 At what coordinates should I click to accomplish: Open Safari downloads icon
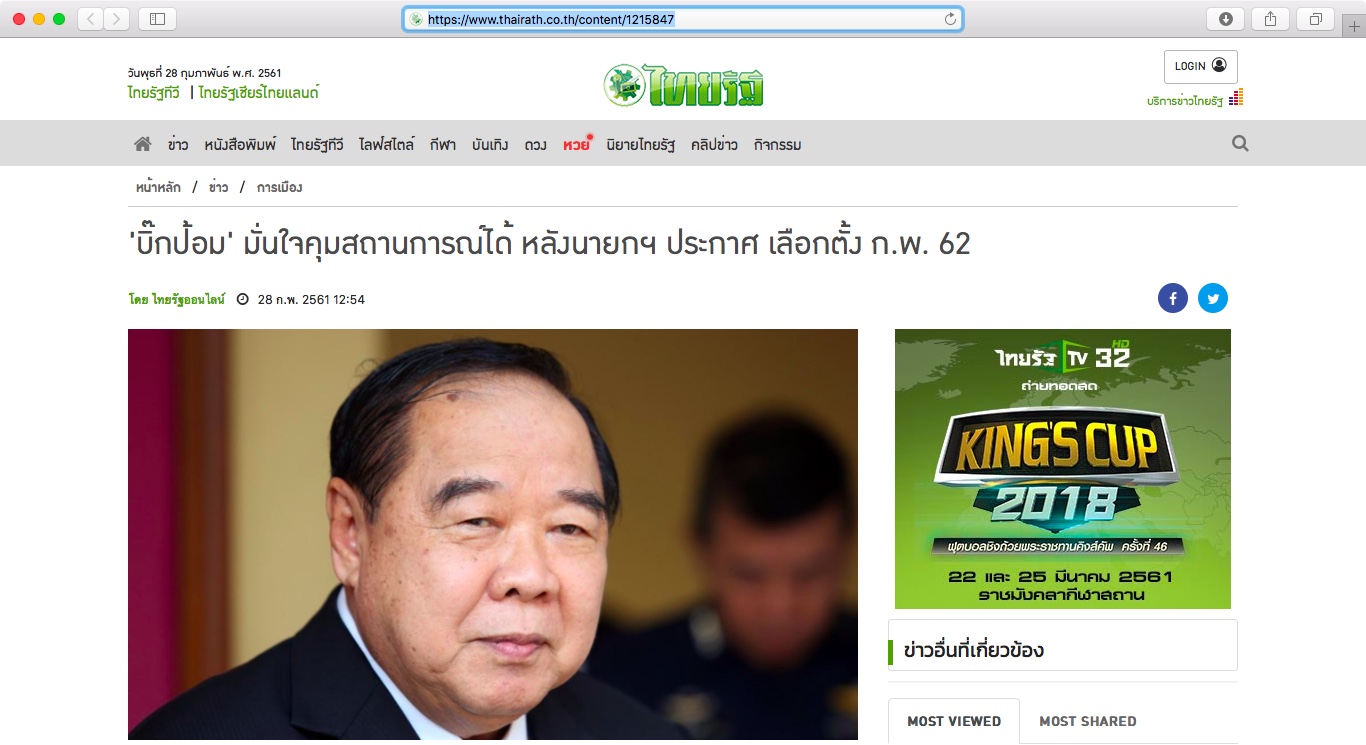pyautogui.click(x=1226, y=19)
